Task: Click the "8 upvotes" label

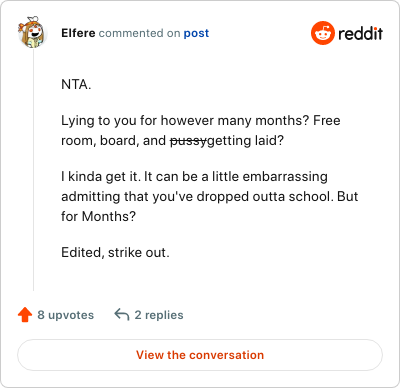Action: point(66,315)
